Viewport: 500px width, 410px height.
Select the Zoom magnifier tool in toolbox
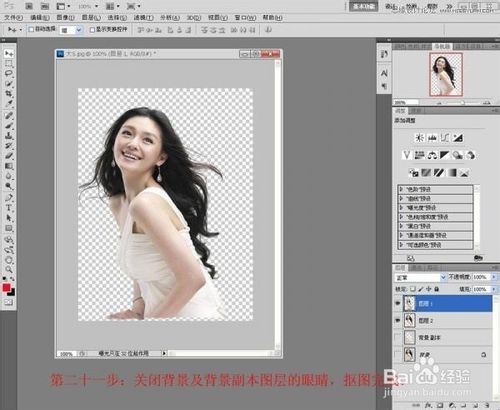pyautogui.click(x=9, y=269)
